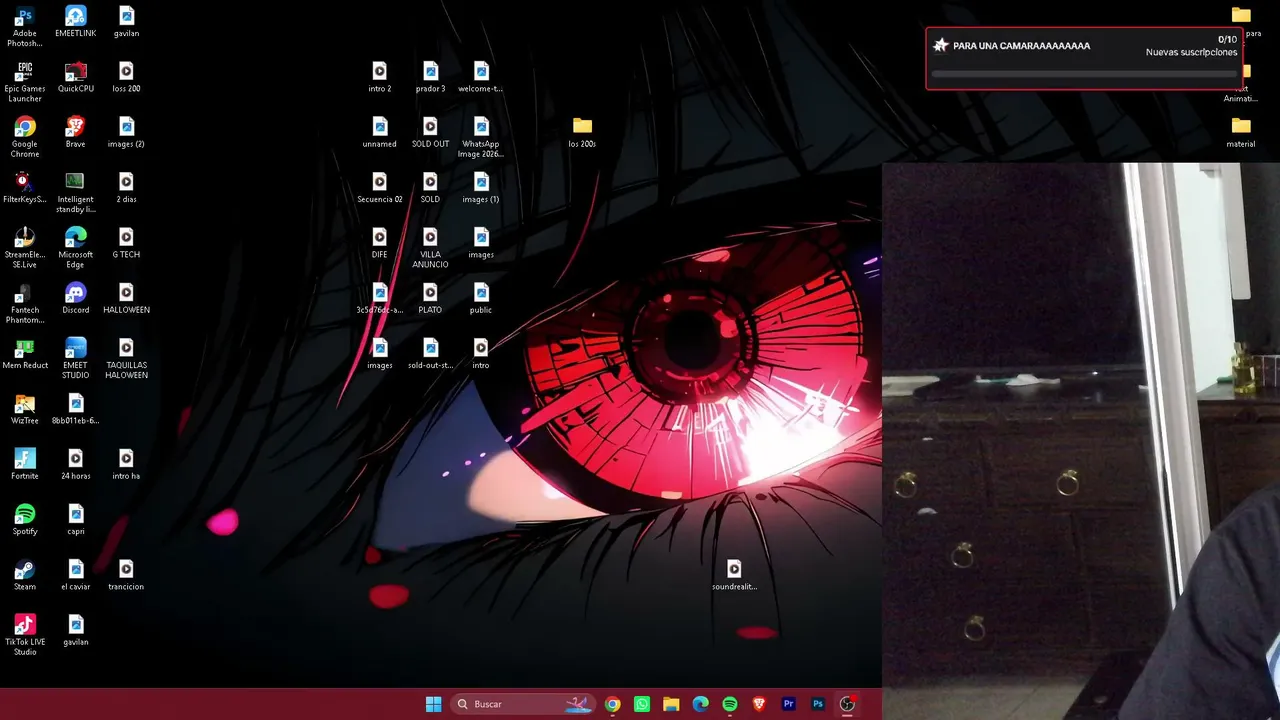Select the Spotify shortcut on the desktop
Viewport: 1280px width, 720px height.
tap(25, 520)
